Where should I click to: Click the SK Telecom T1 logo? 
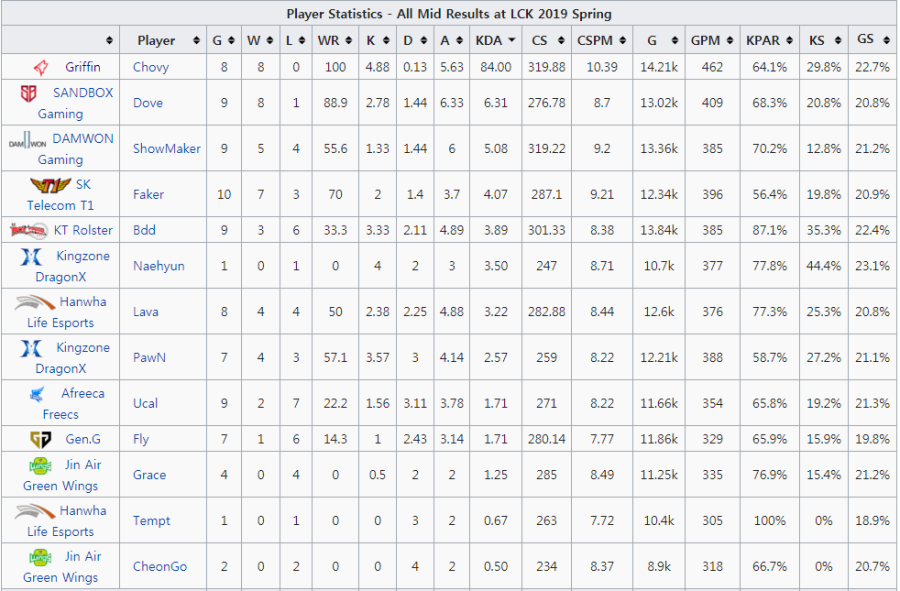coord(45,185)
